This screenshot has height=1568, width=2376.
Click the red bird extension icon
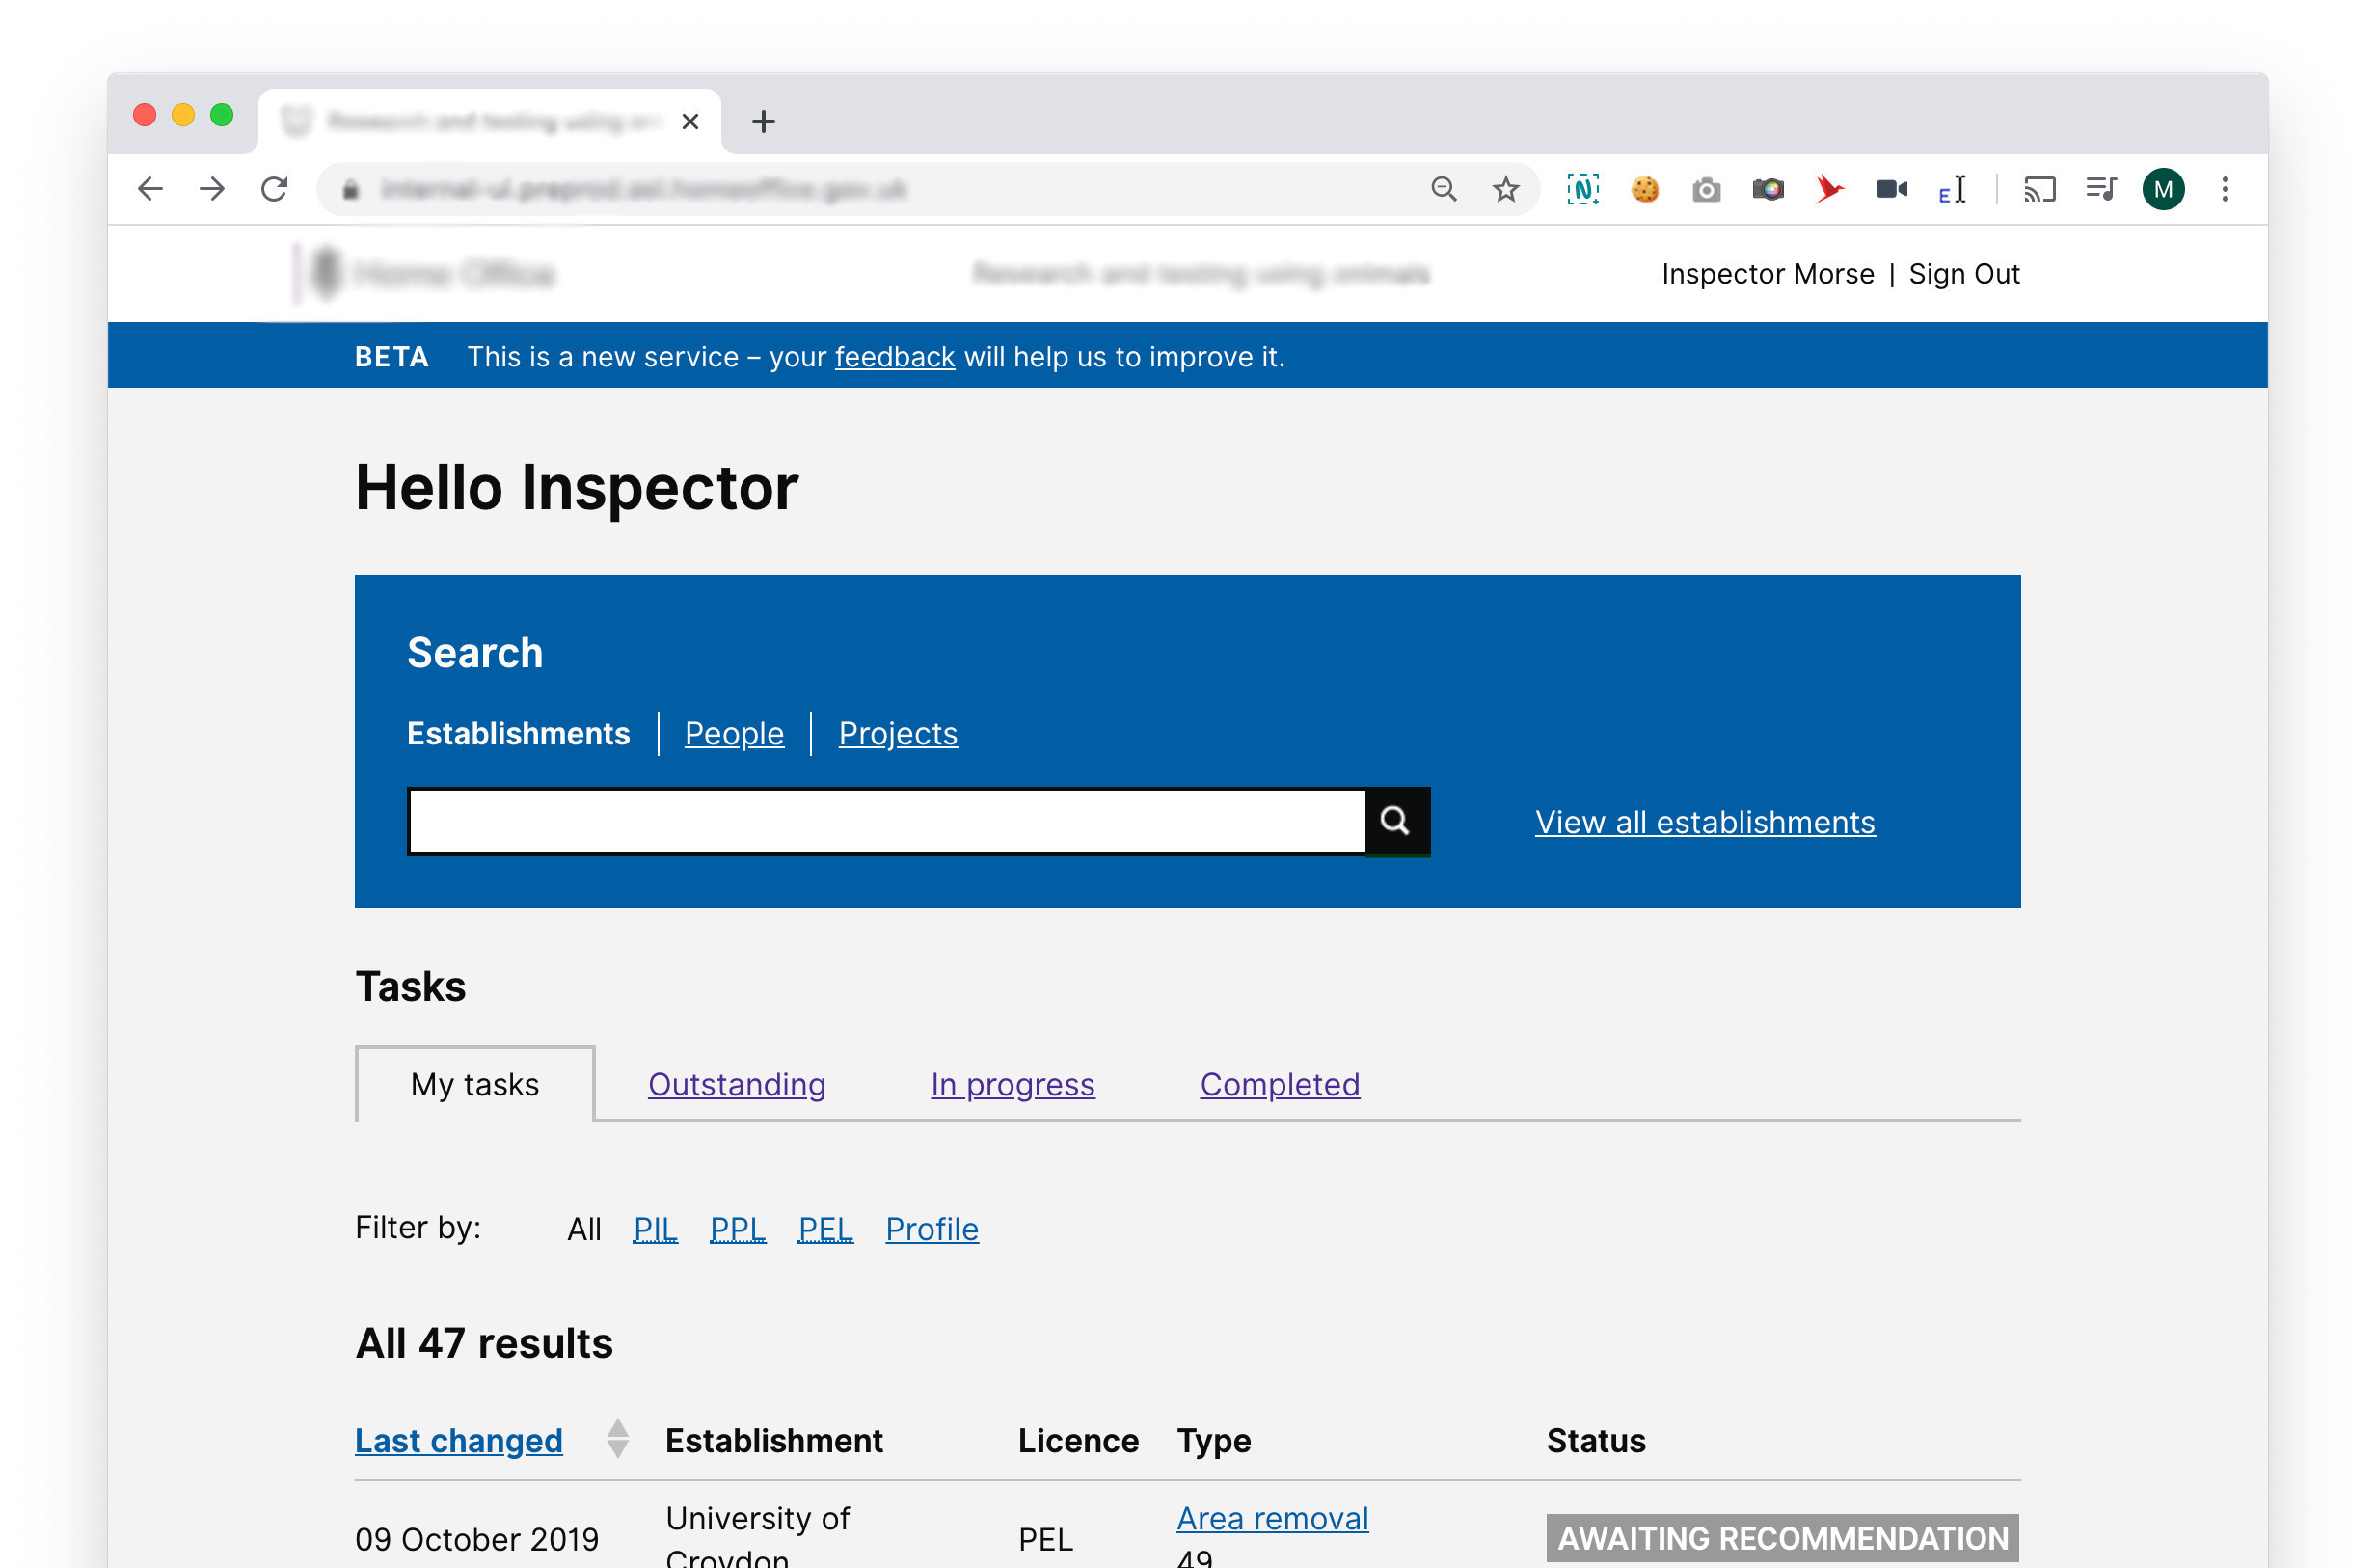pyautogui.click(x=1829, y=189)
